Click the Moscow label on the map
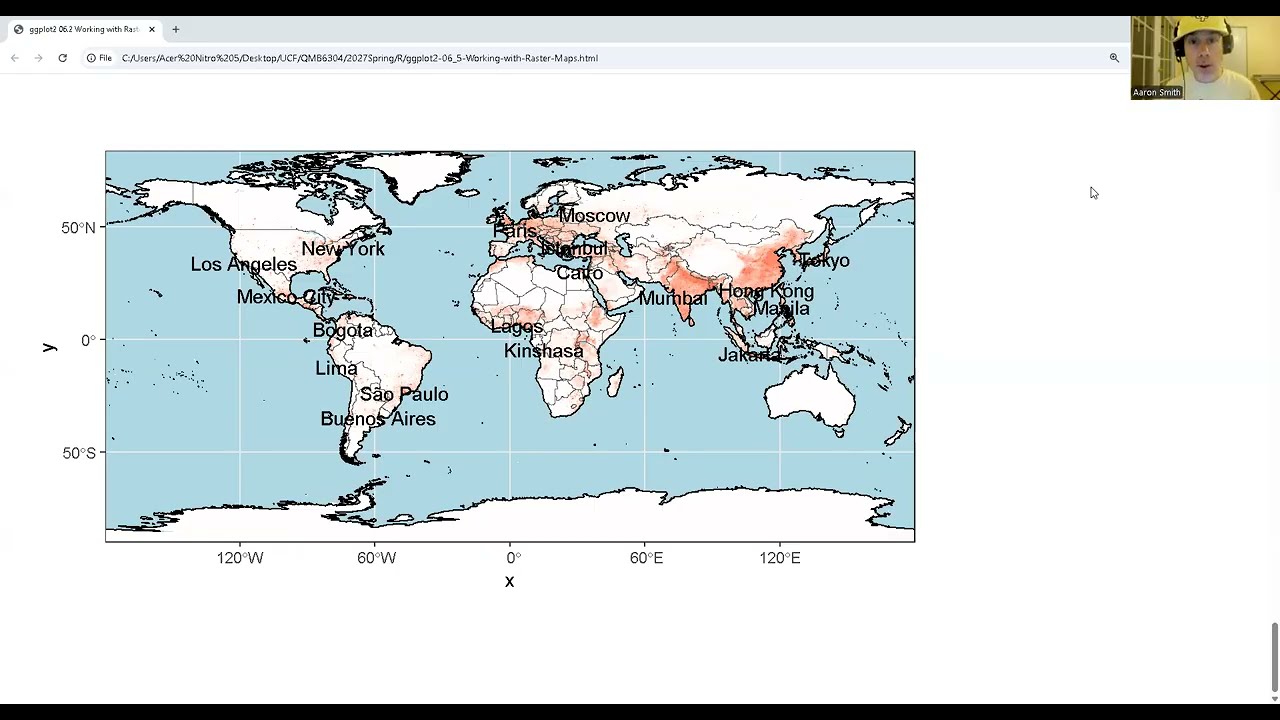The height and width of the screenshot is (720, 1280). click(x=594, y=216)
